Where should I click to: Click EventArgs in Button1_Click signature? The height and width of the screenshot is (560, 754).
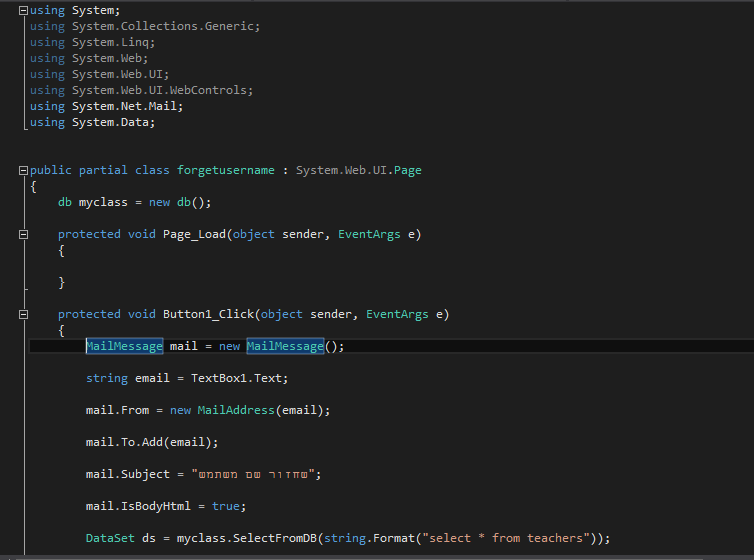tap(397, 314)
